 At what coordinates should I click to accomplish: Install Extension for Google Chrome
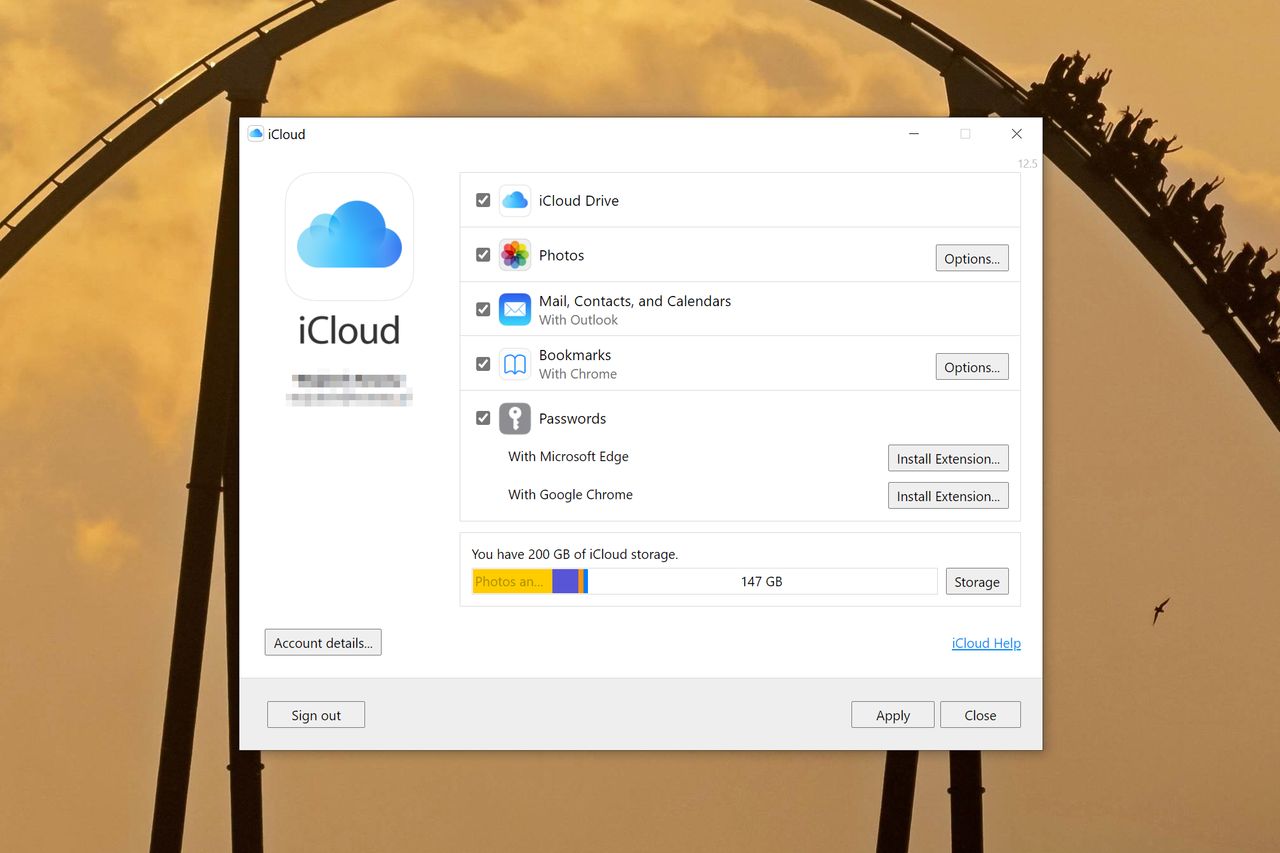coord(948,496)
